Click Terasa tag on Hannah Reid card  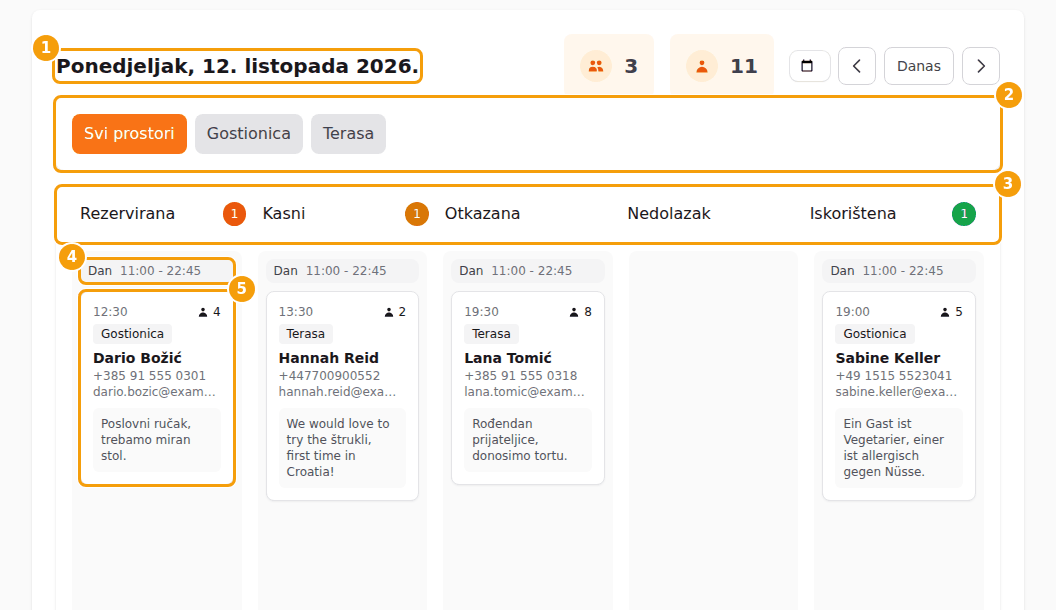coord(305,334)
